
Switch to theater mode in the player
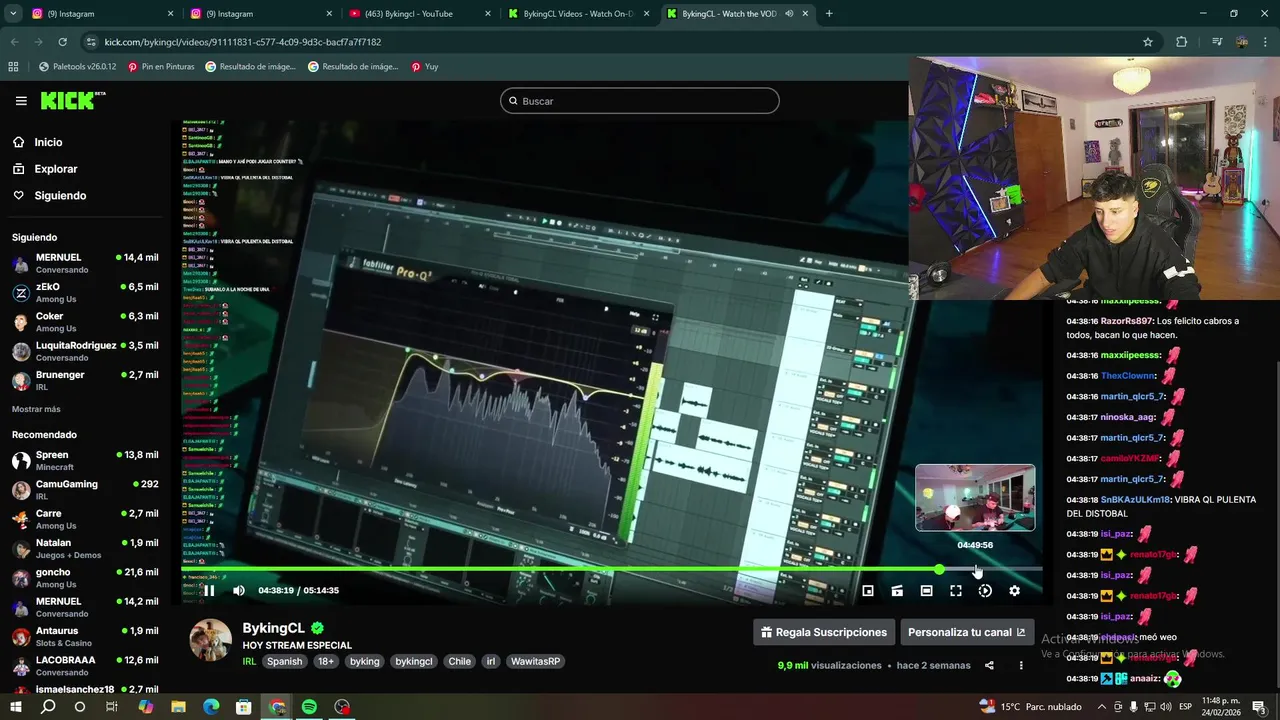tap(927, 591)
